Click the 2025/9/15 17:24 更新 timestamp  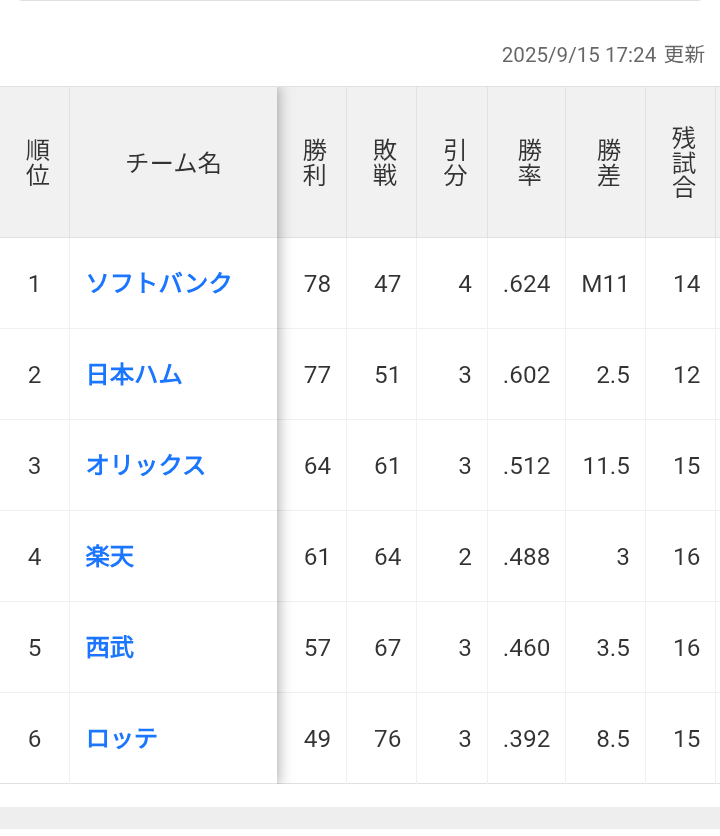(603, 55)
